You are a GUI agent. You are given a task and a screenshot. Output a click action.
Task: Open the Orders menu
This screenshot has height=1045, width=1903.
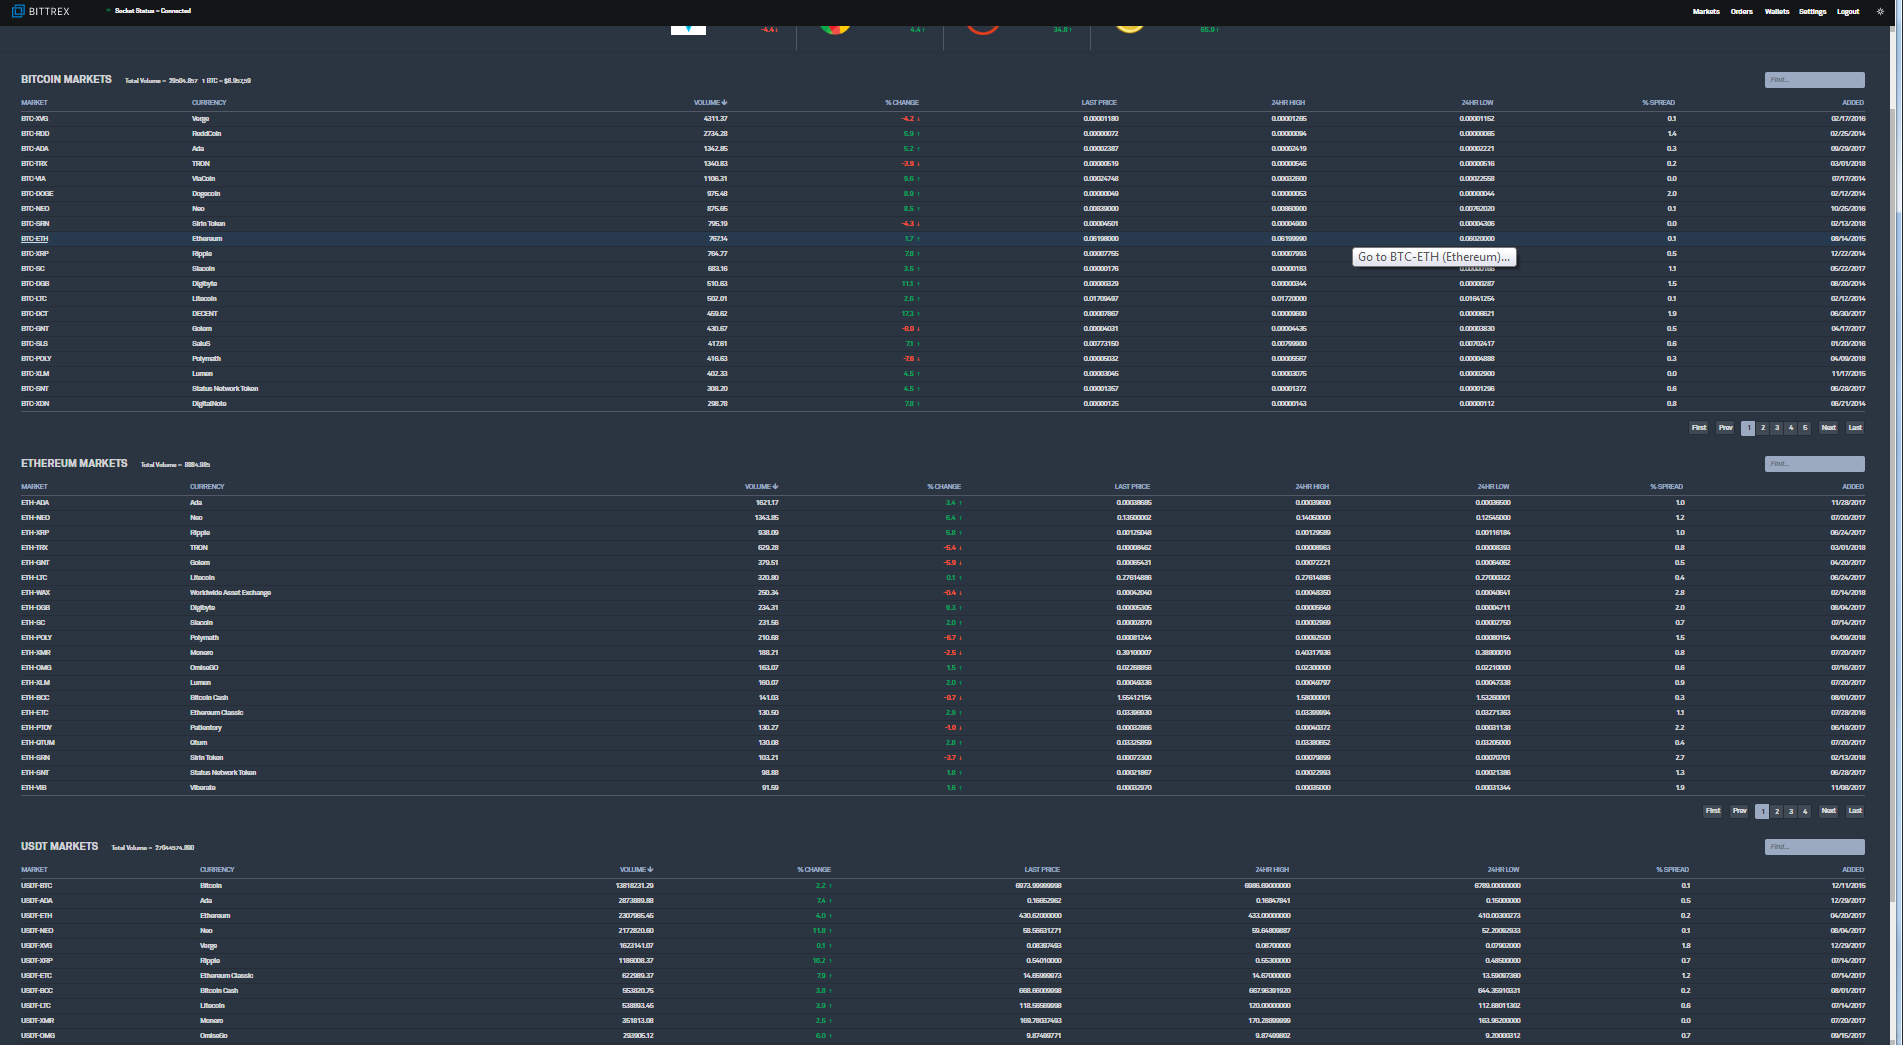(x=1742, y=12)
